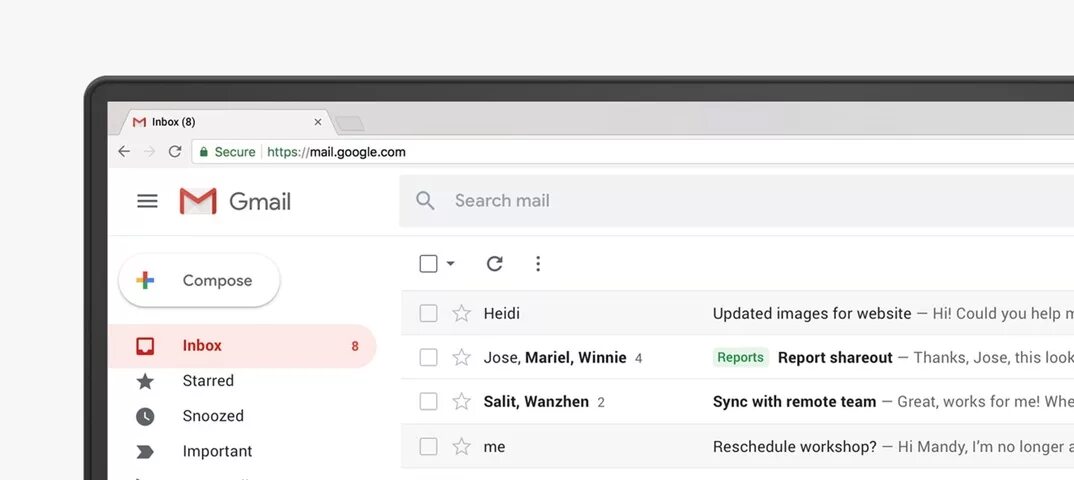
Task: Open the Important folder
Action: point(217,451)
